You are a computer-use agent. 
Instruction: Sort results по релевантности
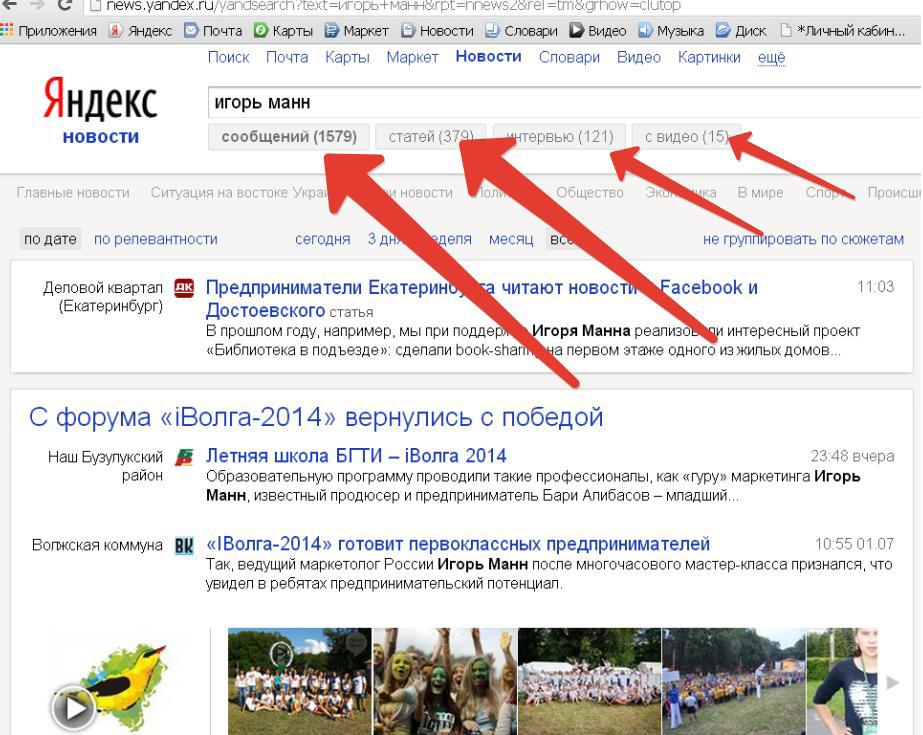click(x=156, y=239)
